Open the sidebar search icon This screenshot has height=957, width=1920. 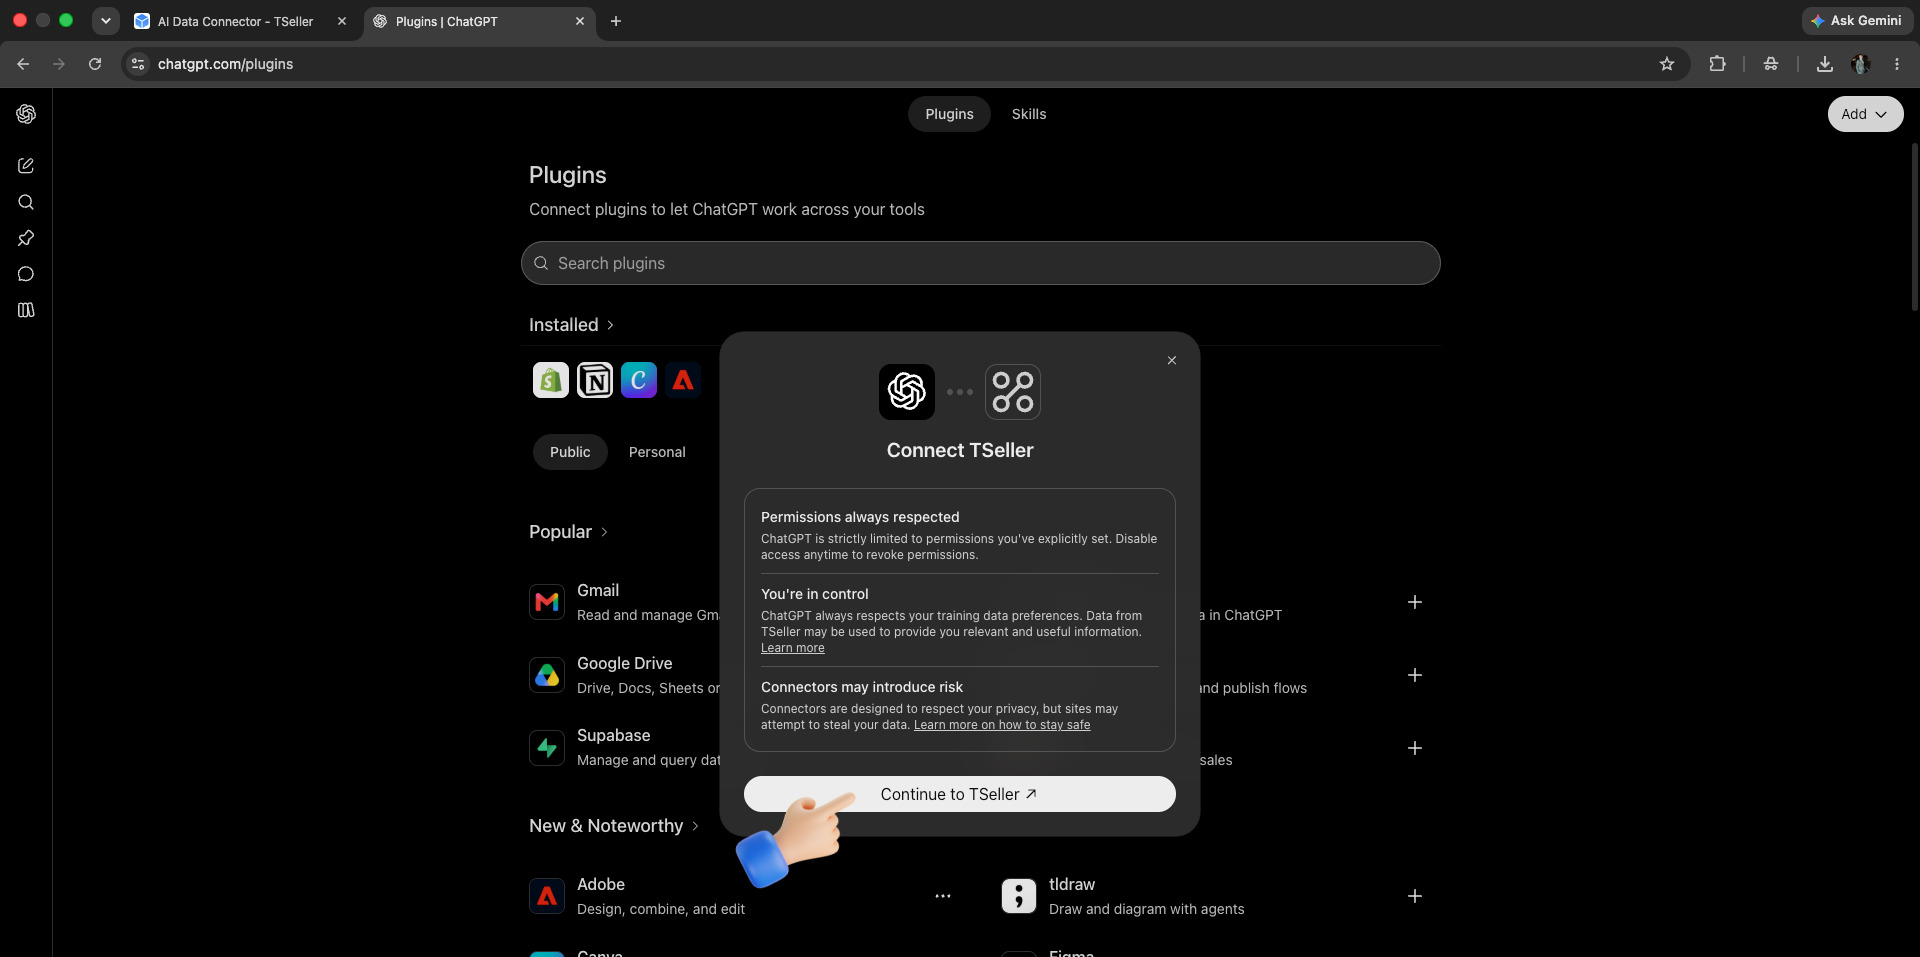tap(26, 202)
